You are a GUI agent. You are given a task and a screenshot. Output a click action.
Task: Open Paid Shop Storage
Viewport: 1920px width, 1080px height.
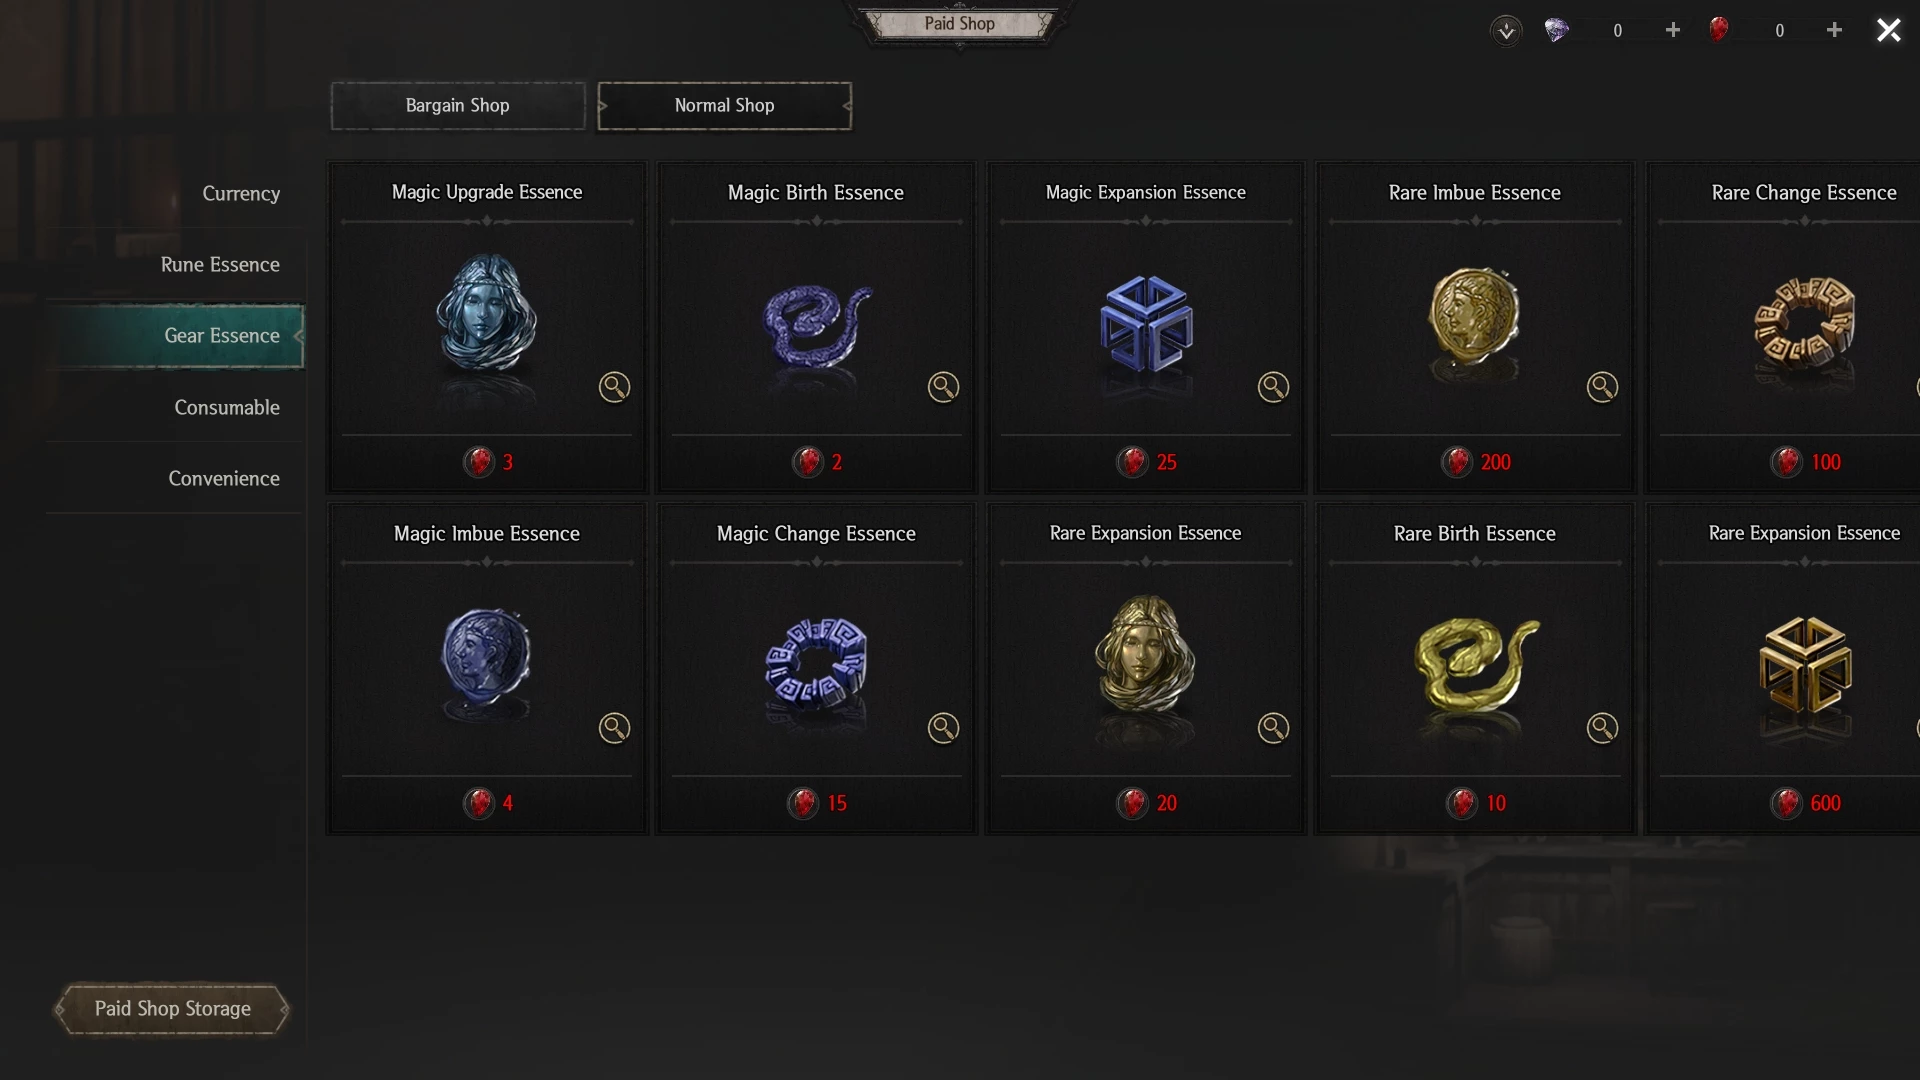[x=172, y=1008]
